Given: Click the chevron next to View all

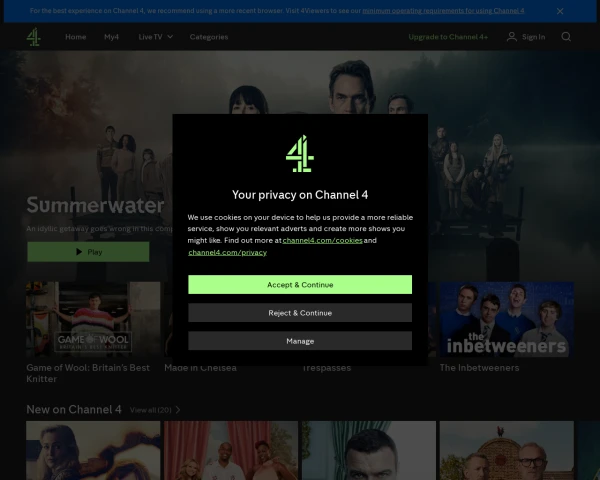Looking at the screenshot, I should [x=178, y=410].
